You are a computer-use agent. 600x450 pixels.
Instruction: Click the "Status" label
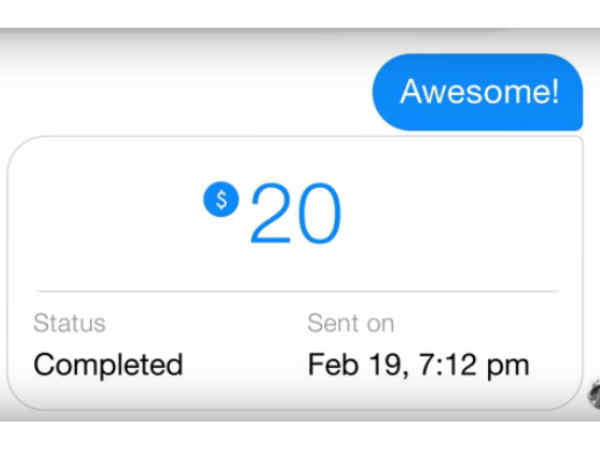[x=69, y=323]
